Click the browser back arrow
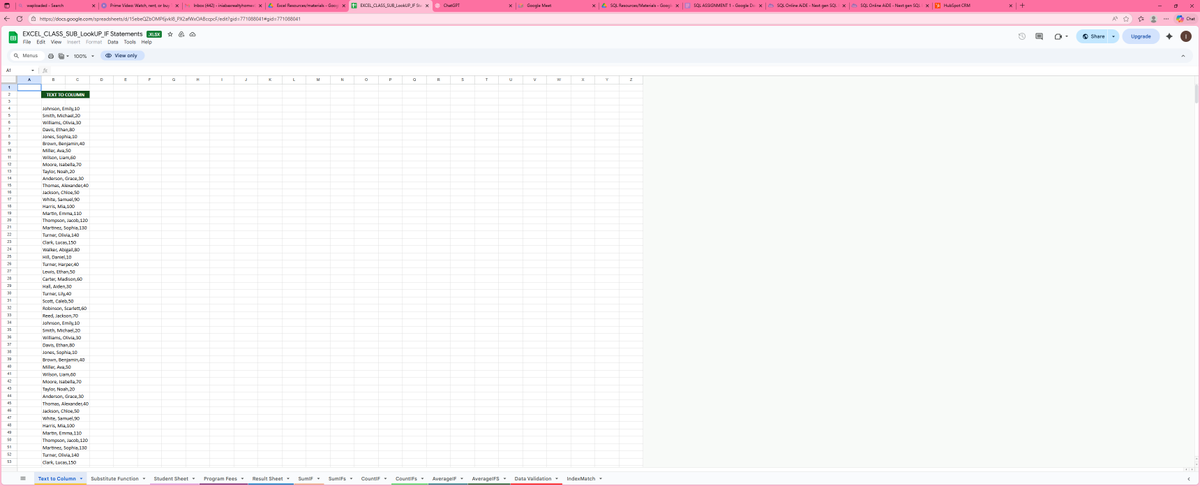 [8, 19]
